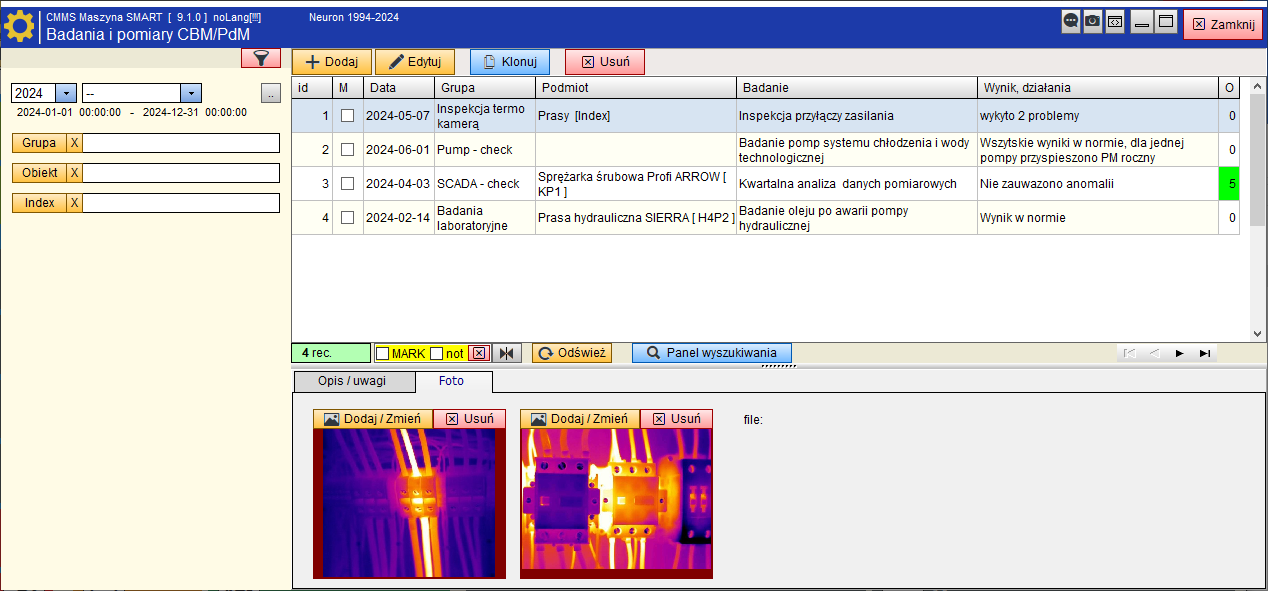Open the 2024 year dropdown
This screenshot has width=1268, height=591.
pyautogui.click(x=67, y=93)
